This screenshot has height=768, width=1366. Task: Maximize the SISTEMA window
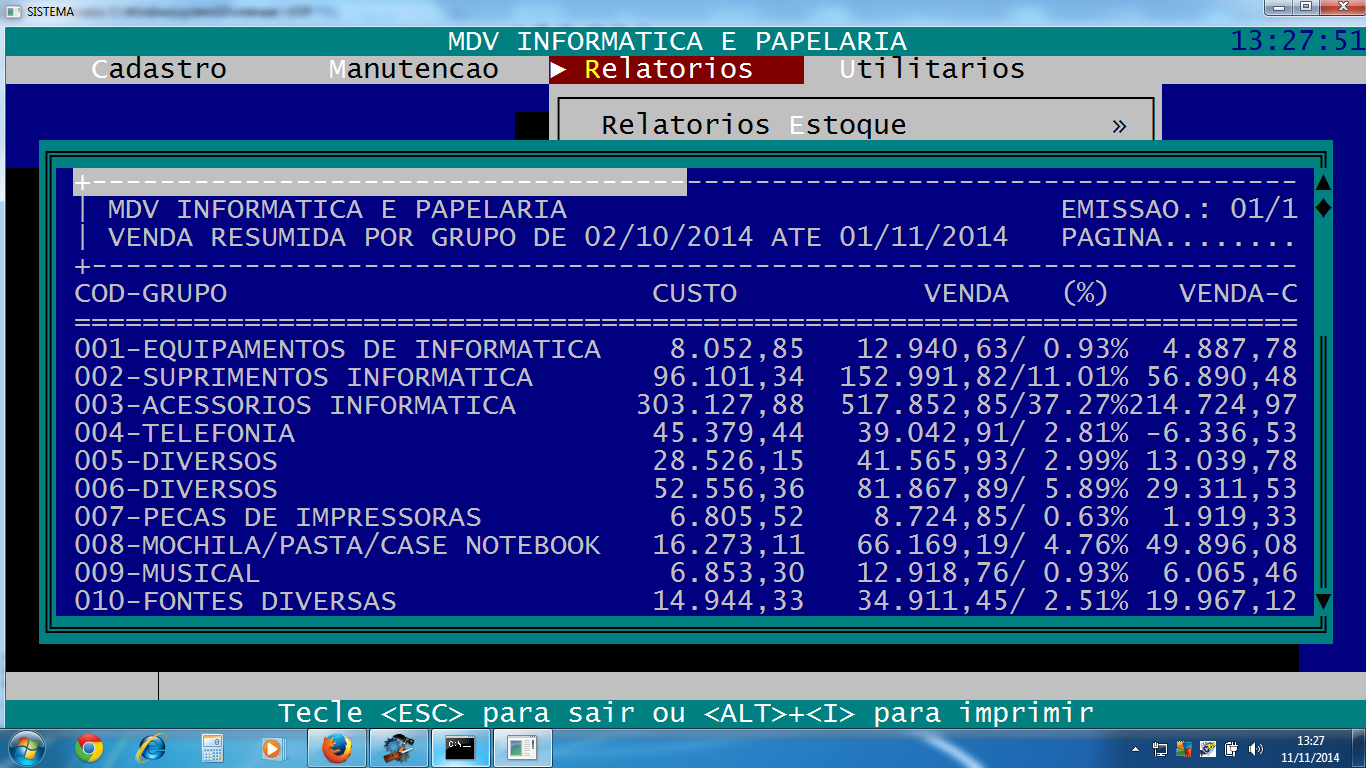pyautogui.click(x=1306, y=8)
